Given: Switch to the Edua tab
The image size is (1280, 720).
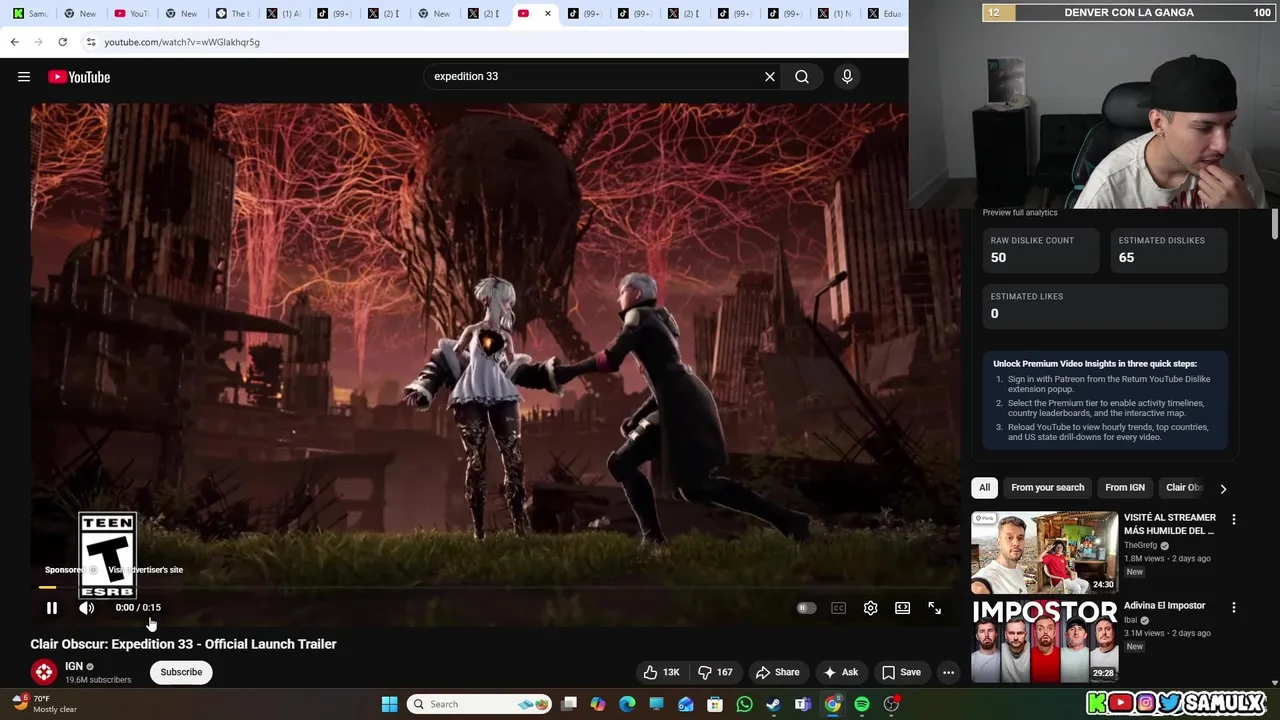Looking at the screenshot, I should 884,14.
